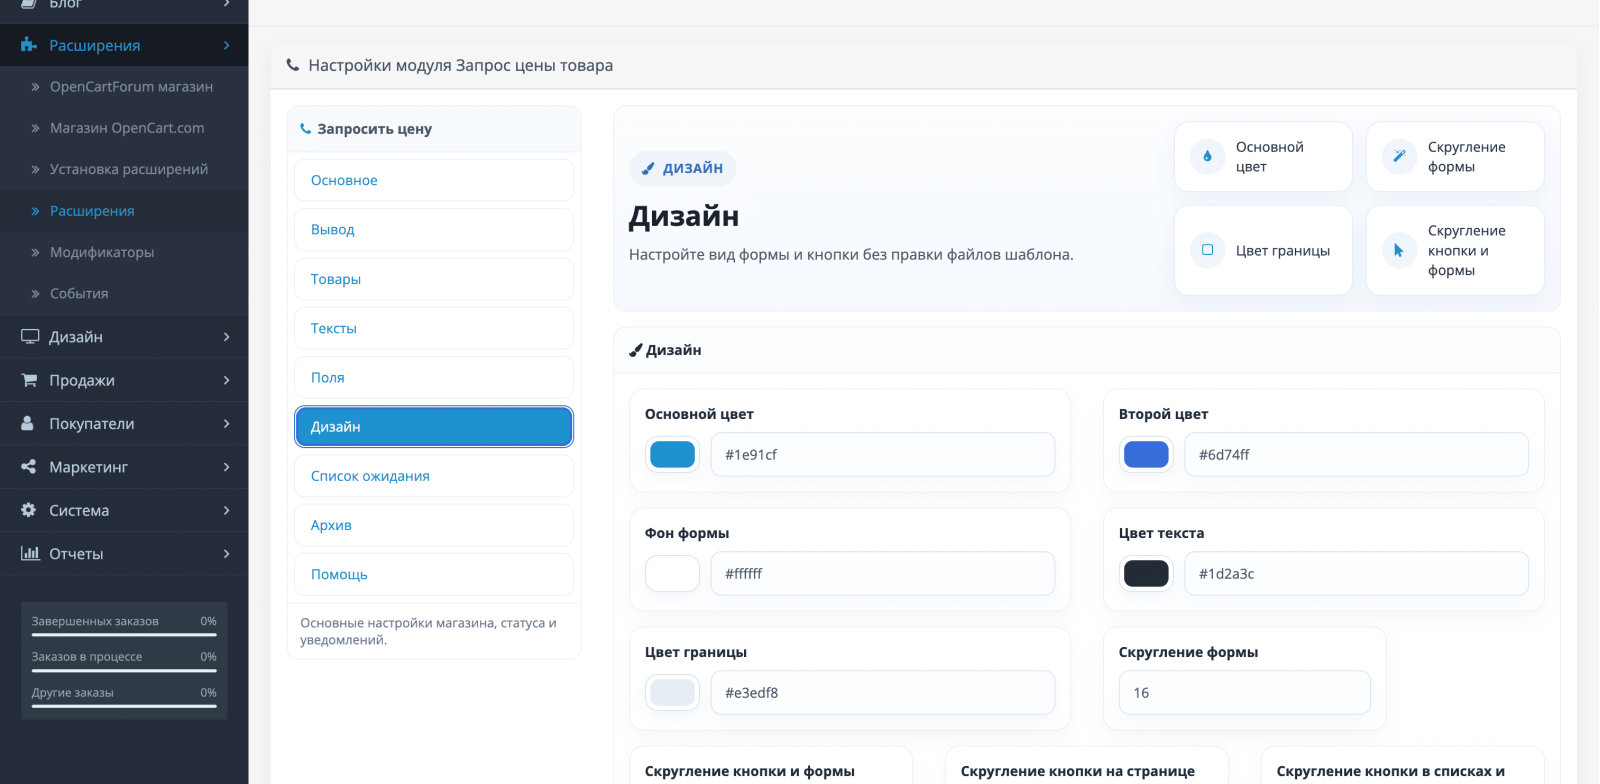Image resolution: width=1600 pixels, height=784 pixels.
Task: Expand the Система menu chevron
Action: click(x=227, y=510)
